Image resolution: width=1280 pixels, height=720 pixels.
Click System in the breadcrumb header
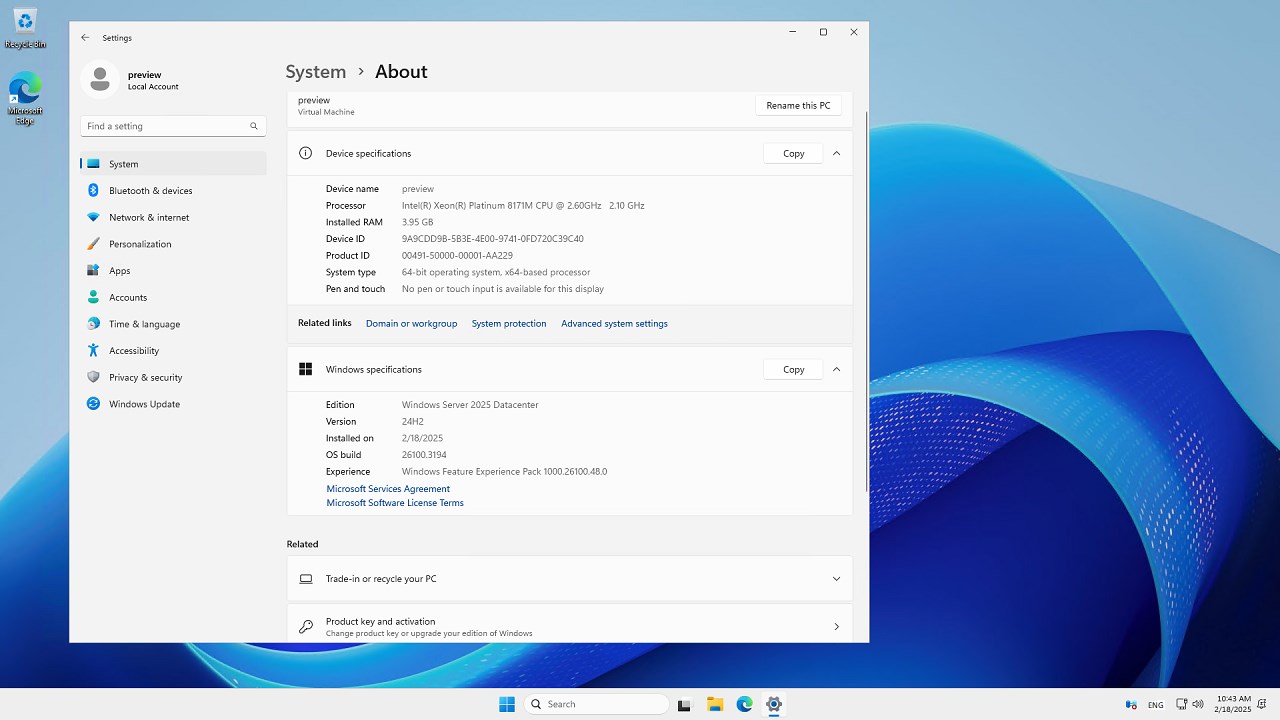click(316, 72)
